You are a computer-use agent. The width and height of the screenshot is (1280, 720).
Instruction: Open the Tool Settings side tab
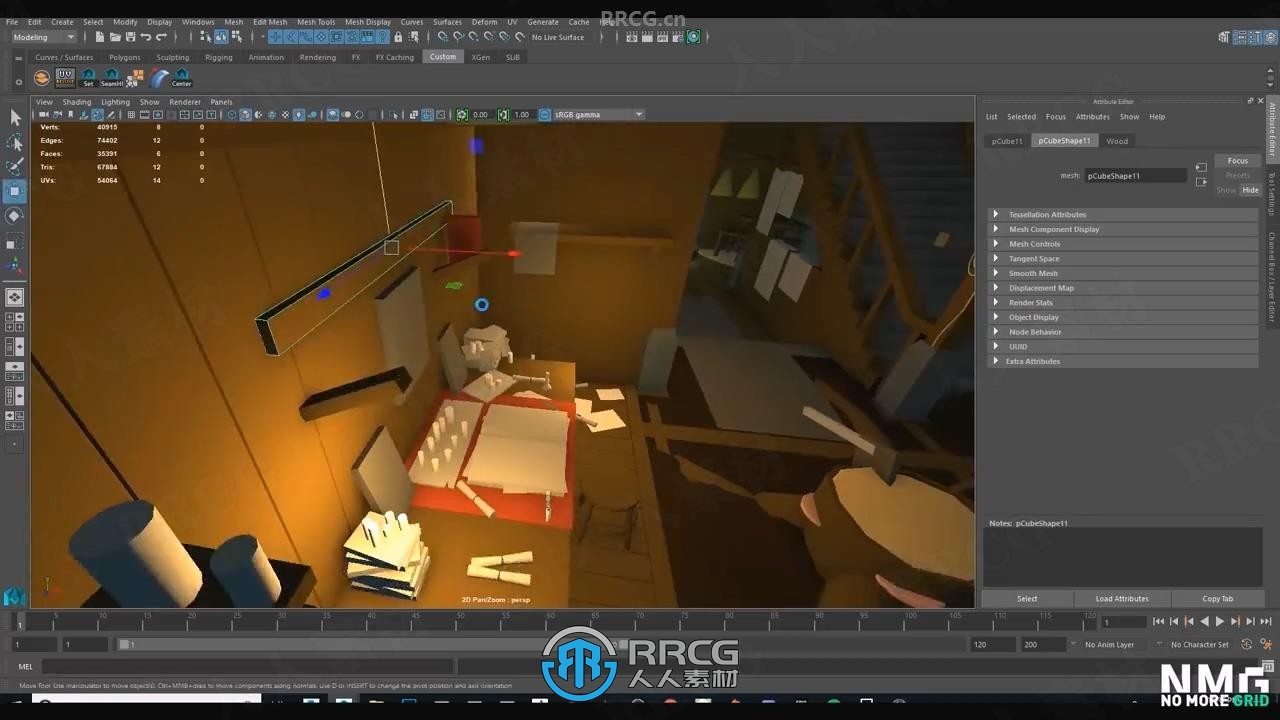tap(1272, 194)
